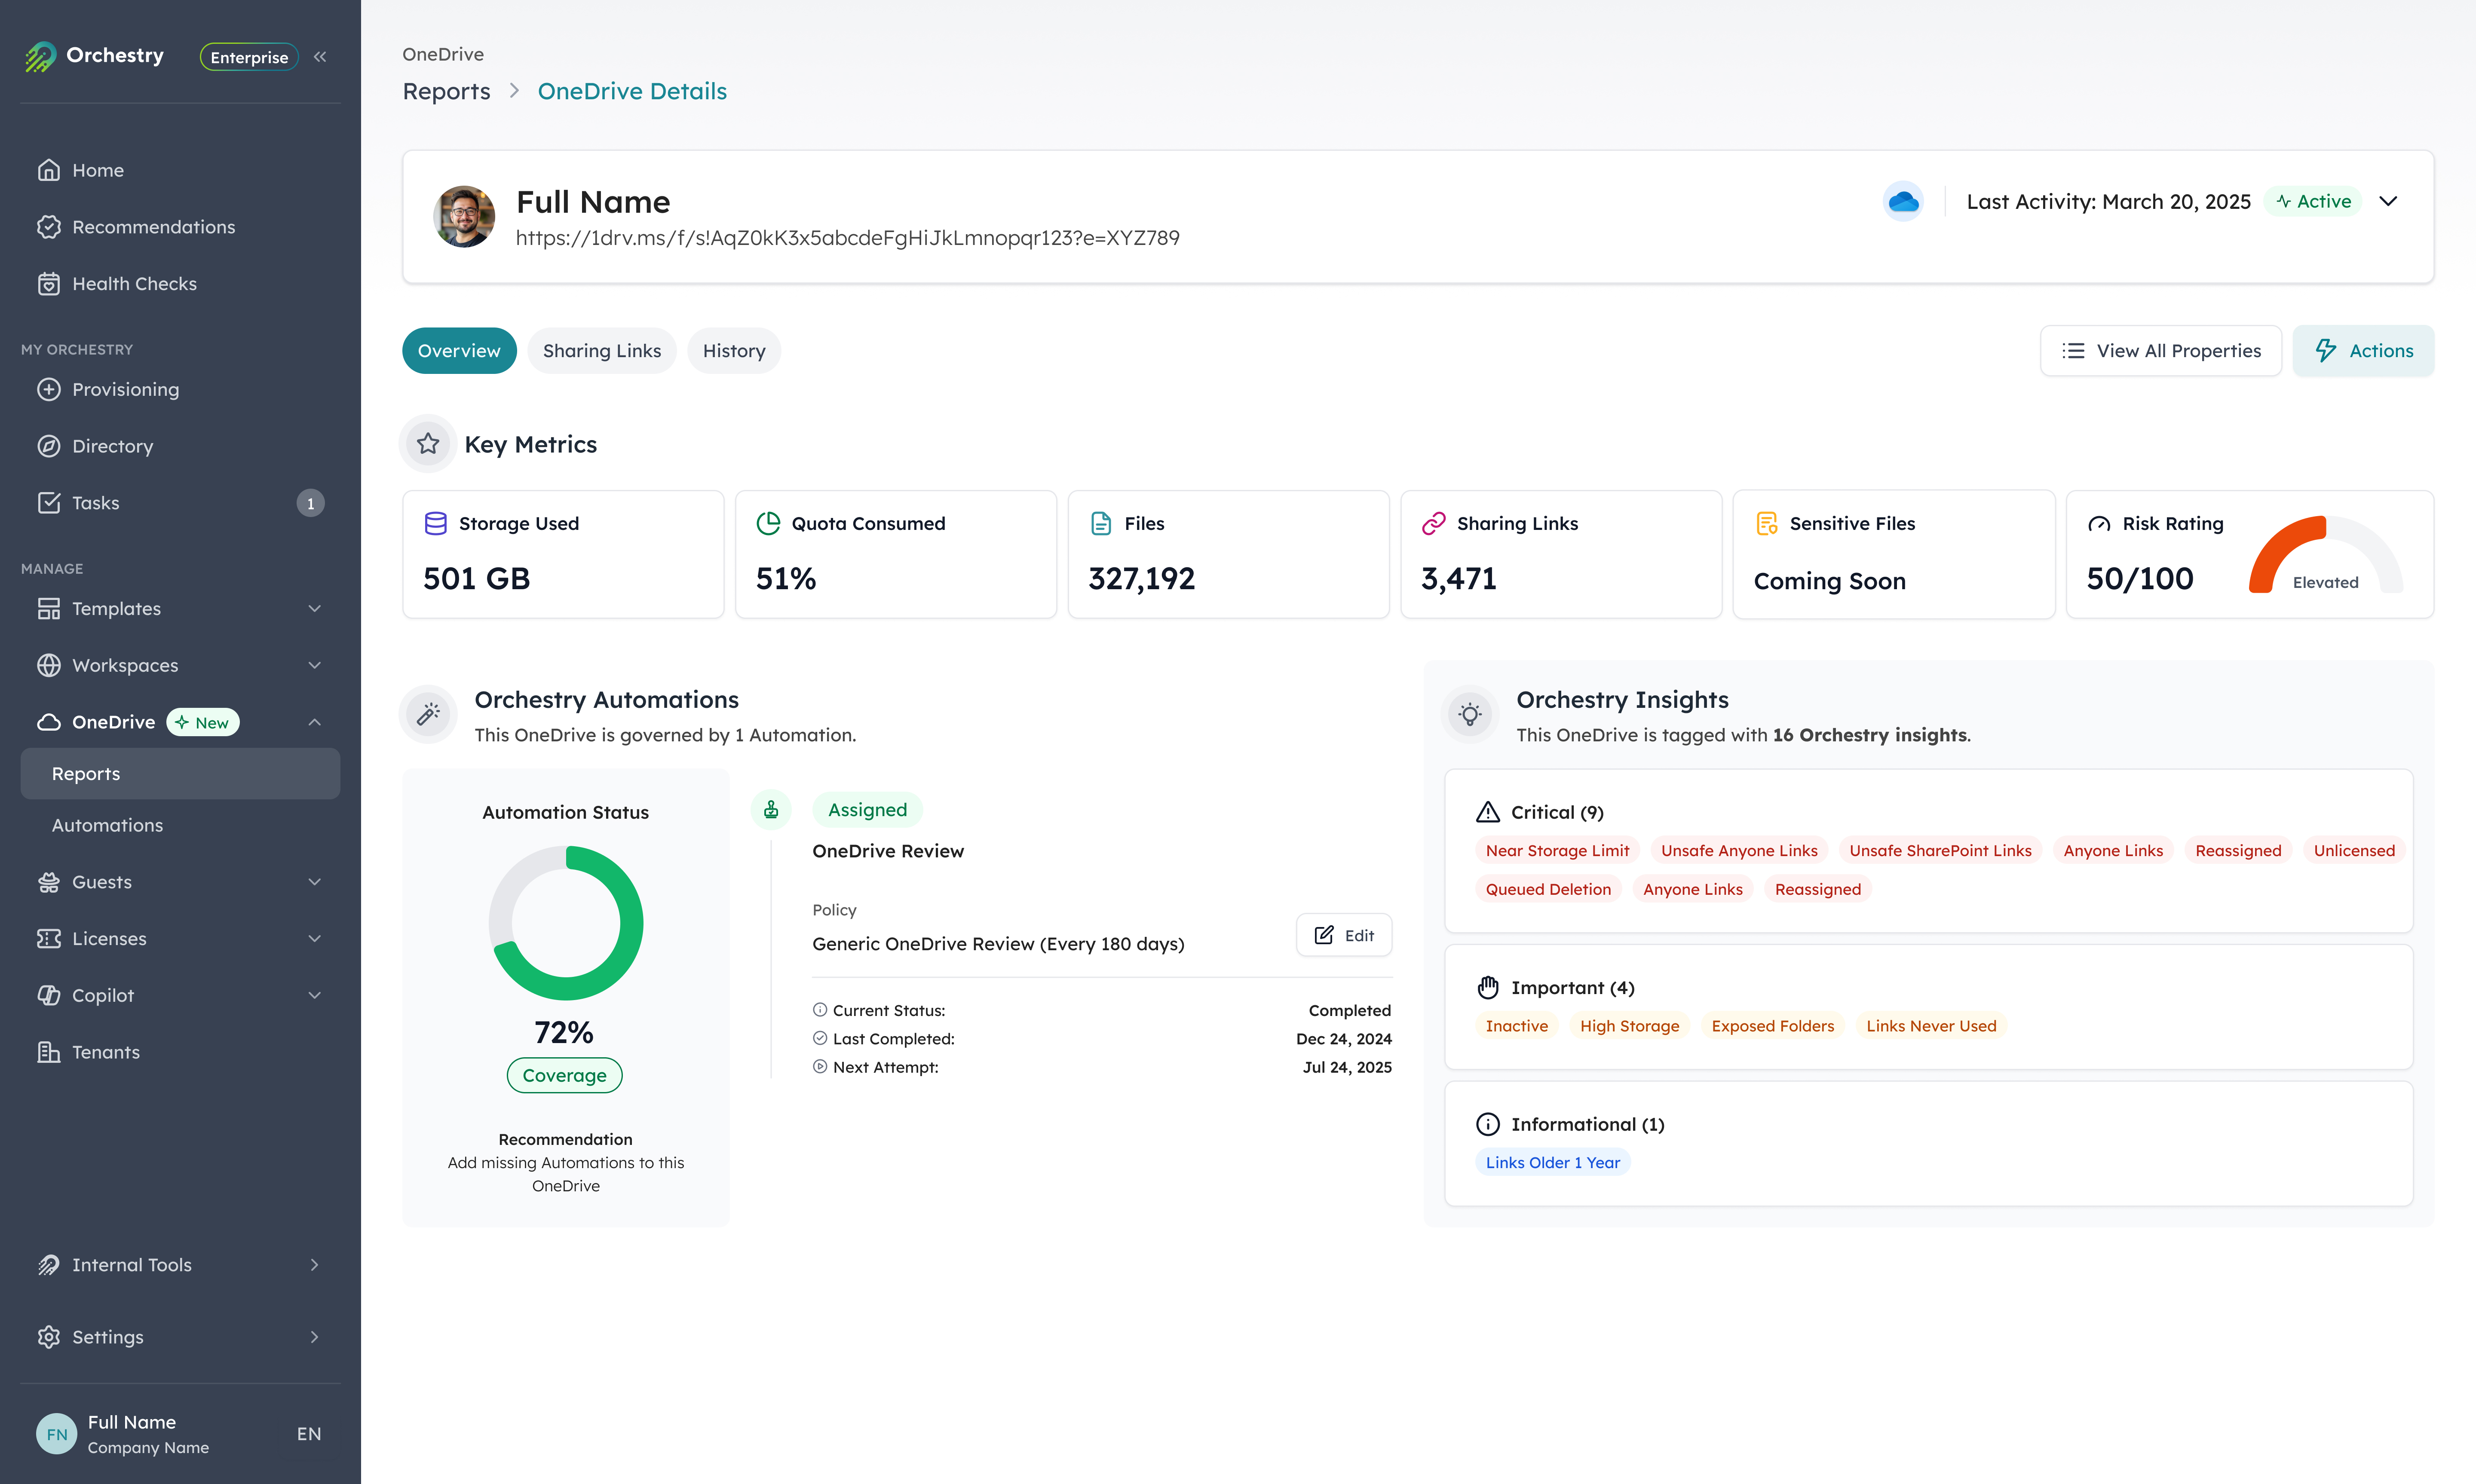Viewport: 2476px width, 1484px height.
Task: Open the Reports breadcrumb link
Action: point(446,91)
